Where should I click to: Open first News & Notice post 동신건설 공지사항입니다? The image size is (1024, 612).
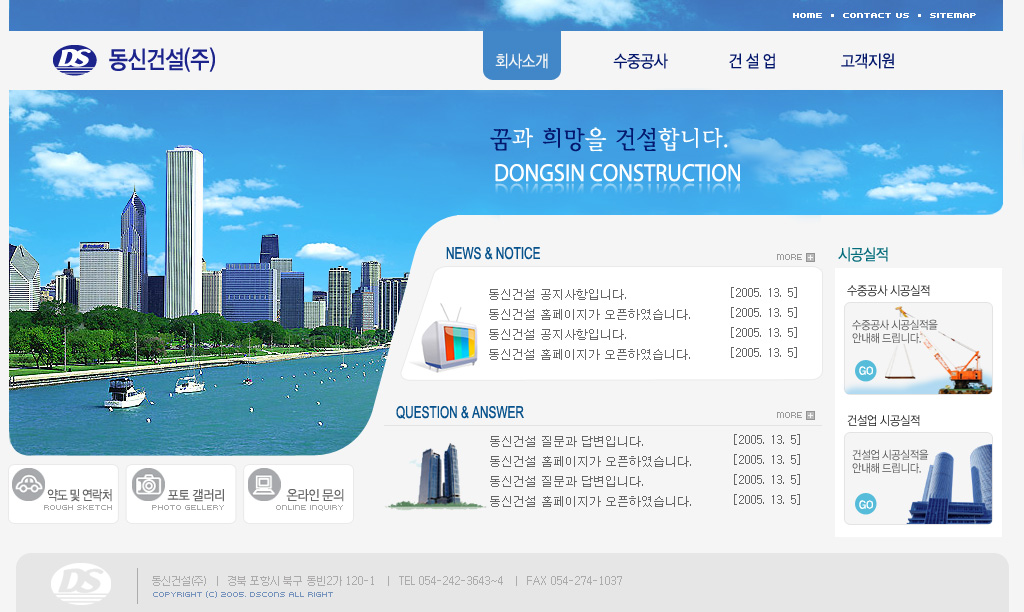point(557,294)
